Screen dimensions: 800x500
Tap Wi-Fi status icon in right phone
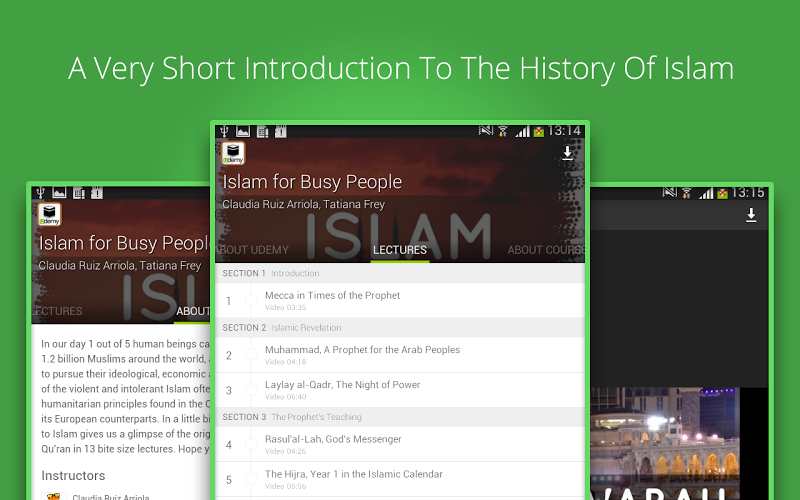pos(687,193)
